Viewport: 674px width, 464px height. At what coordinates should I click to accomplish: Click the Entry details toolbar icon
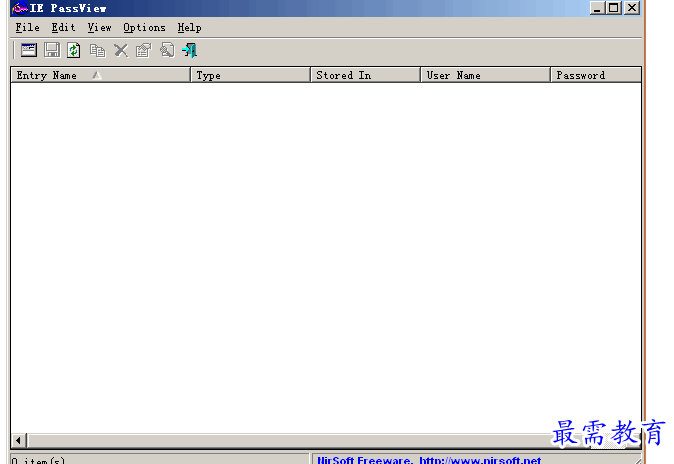(29, 50)
